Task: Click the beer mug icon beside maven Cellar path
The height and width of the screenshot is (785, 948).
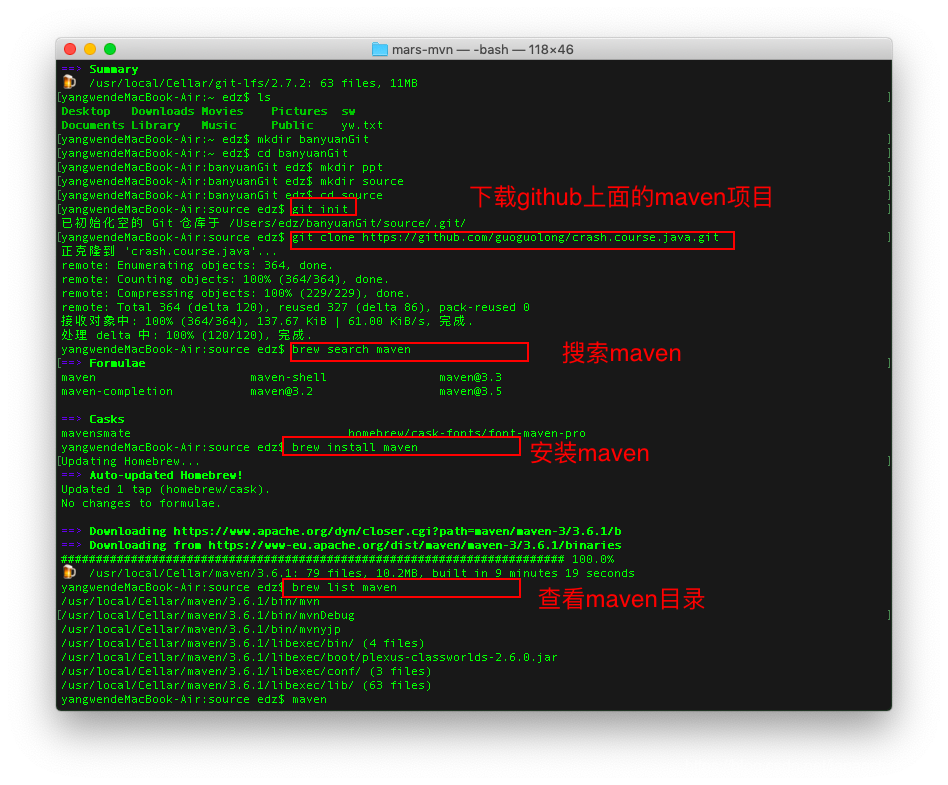Action: click(x=70, y=572)
